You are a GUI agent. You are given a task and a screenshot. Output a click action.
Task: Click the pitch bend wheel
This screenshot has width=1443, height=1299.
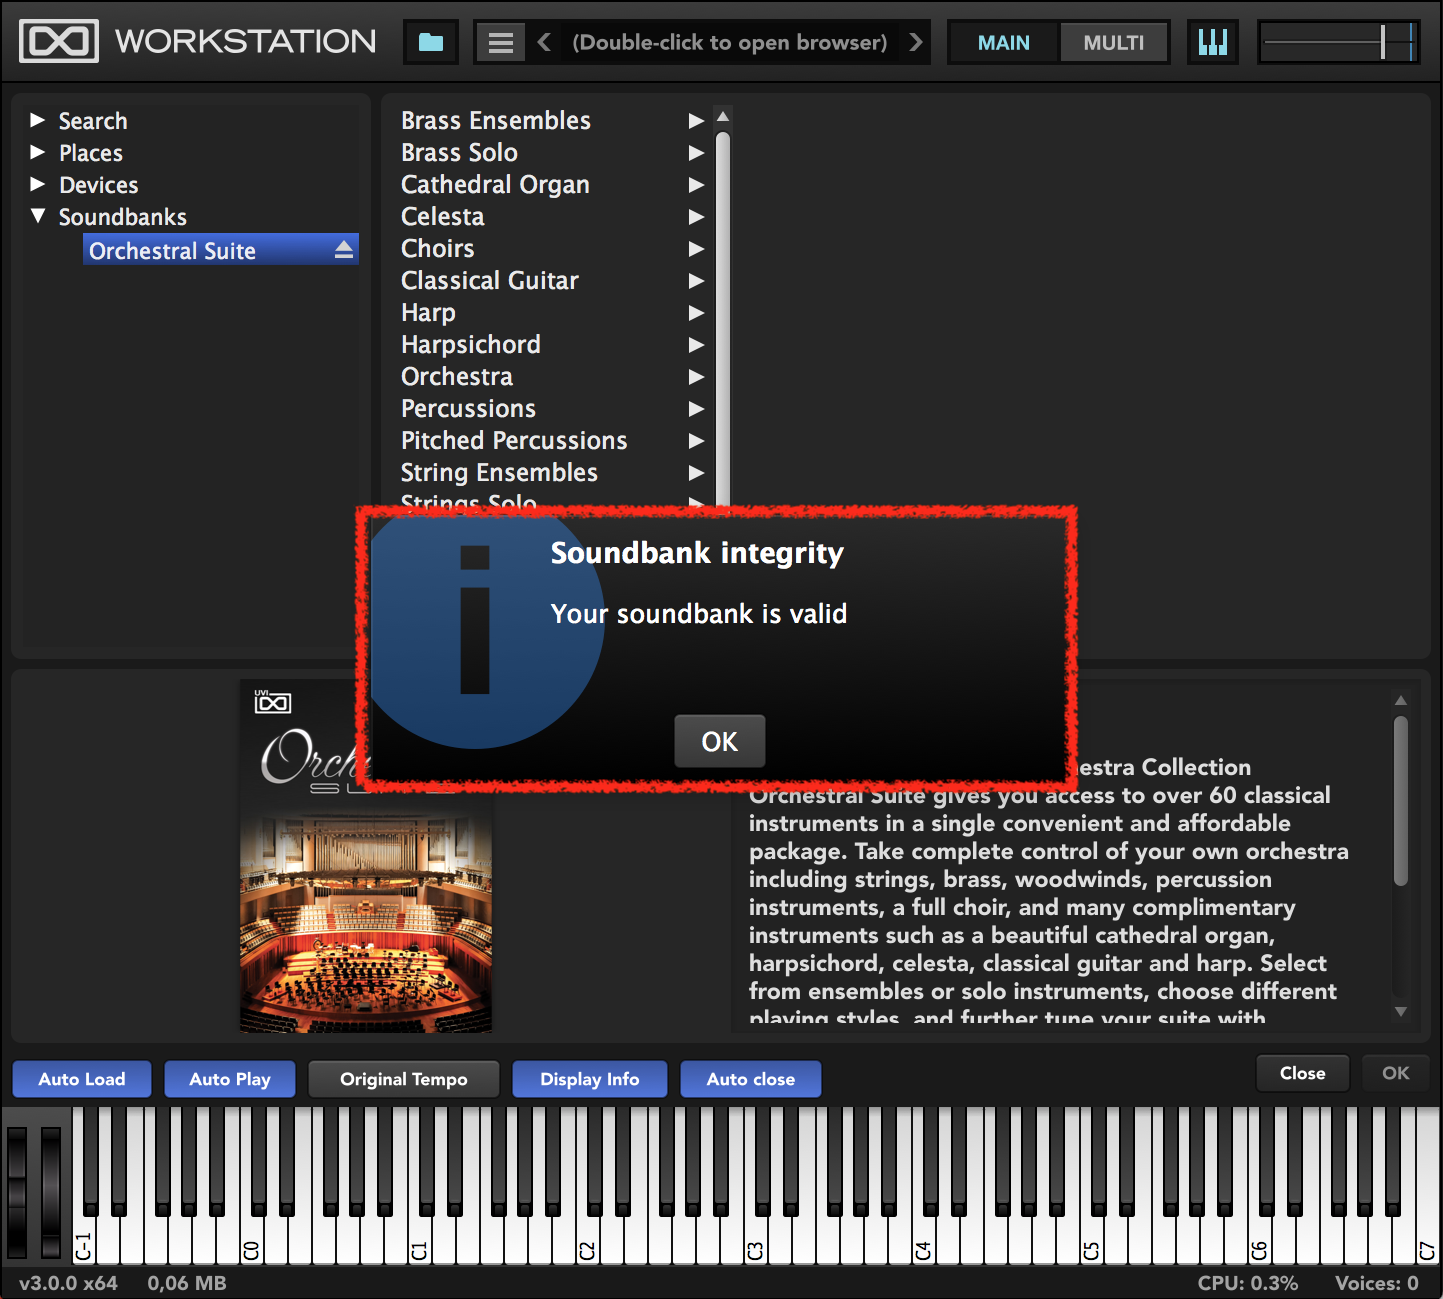point(18,1192)
